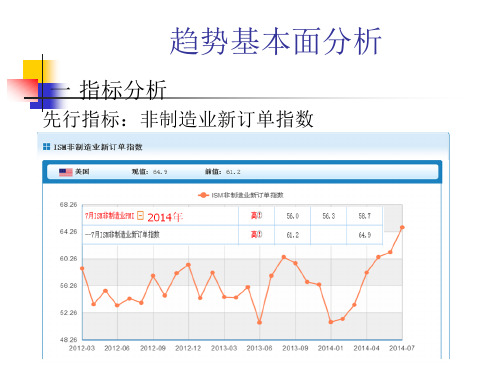Click the table cell 56.0
The width and height of the screenshot is (500, 375).
(x=293, y=216)
